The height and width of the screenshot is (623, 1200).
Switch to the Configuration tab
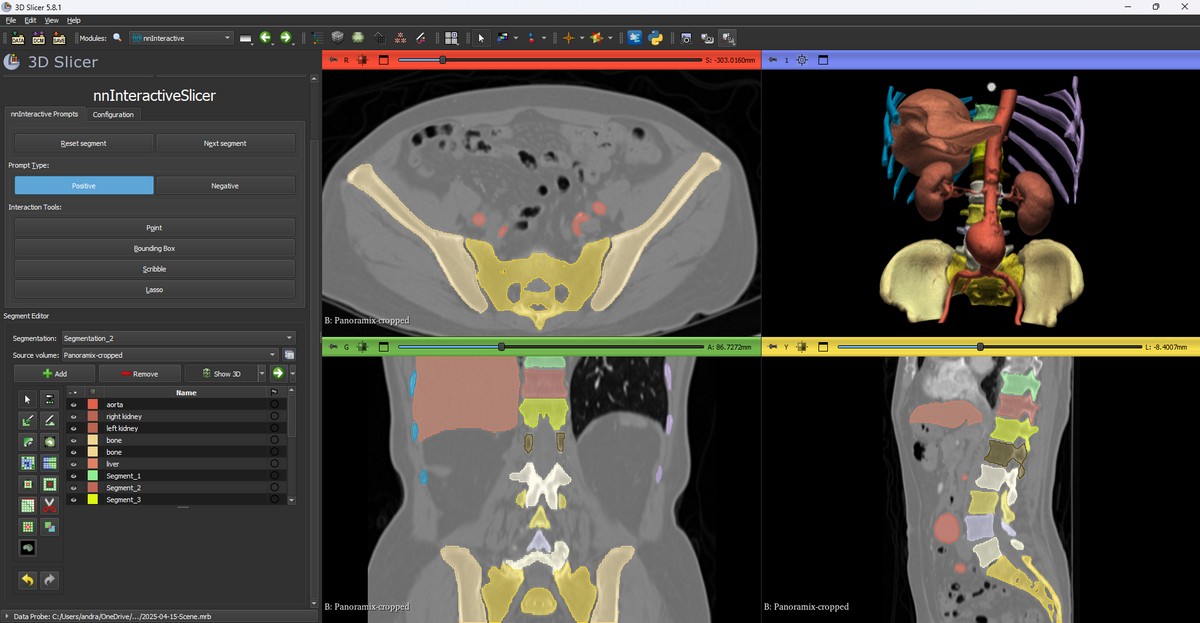(x=113, y=114)
